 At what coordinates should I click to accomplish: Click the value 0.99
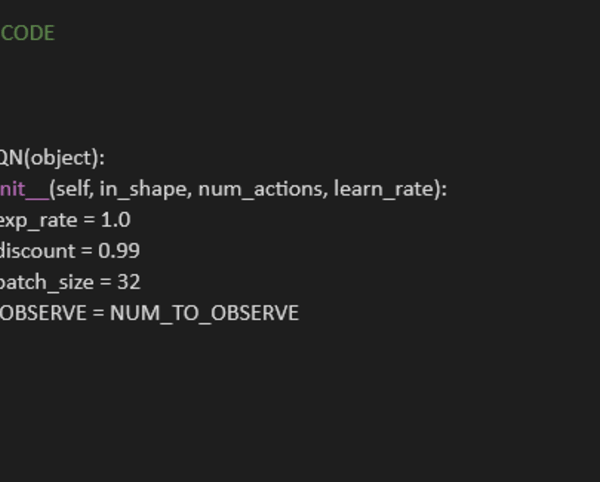click(x=119, y=251)
